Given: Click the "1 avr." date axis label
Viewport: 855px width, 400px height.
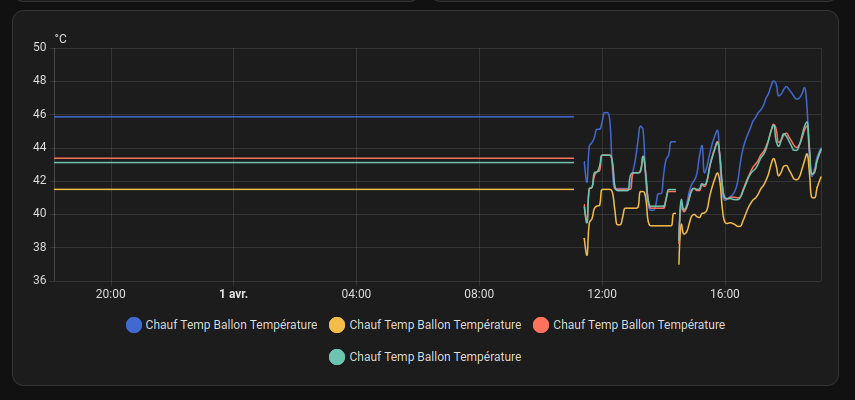Looking at the screenshot, I should (x=233, y=294).
